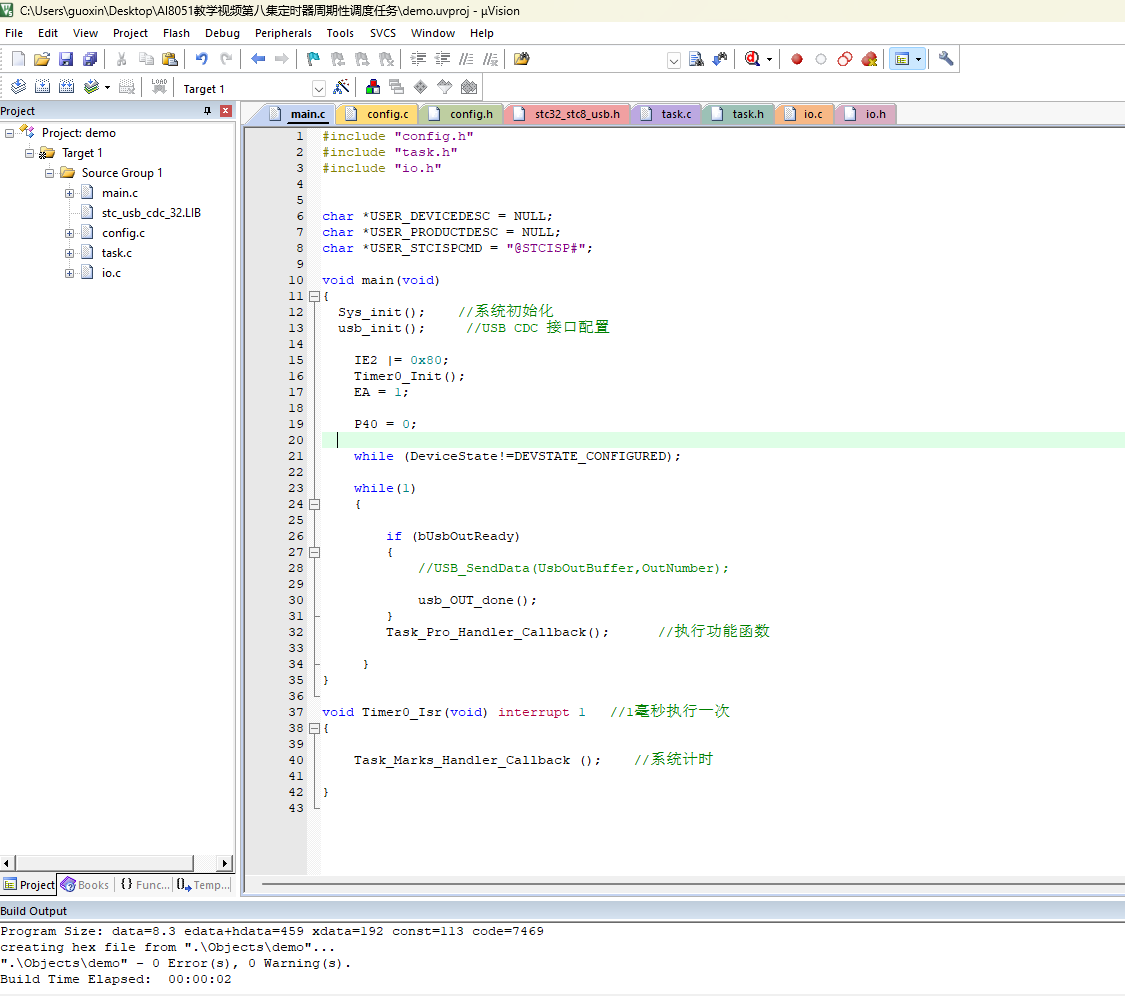
Task: Open the Peripherals menu
Action: (283, 33)
